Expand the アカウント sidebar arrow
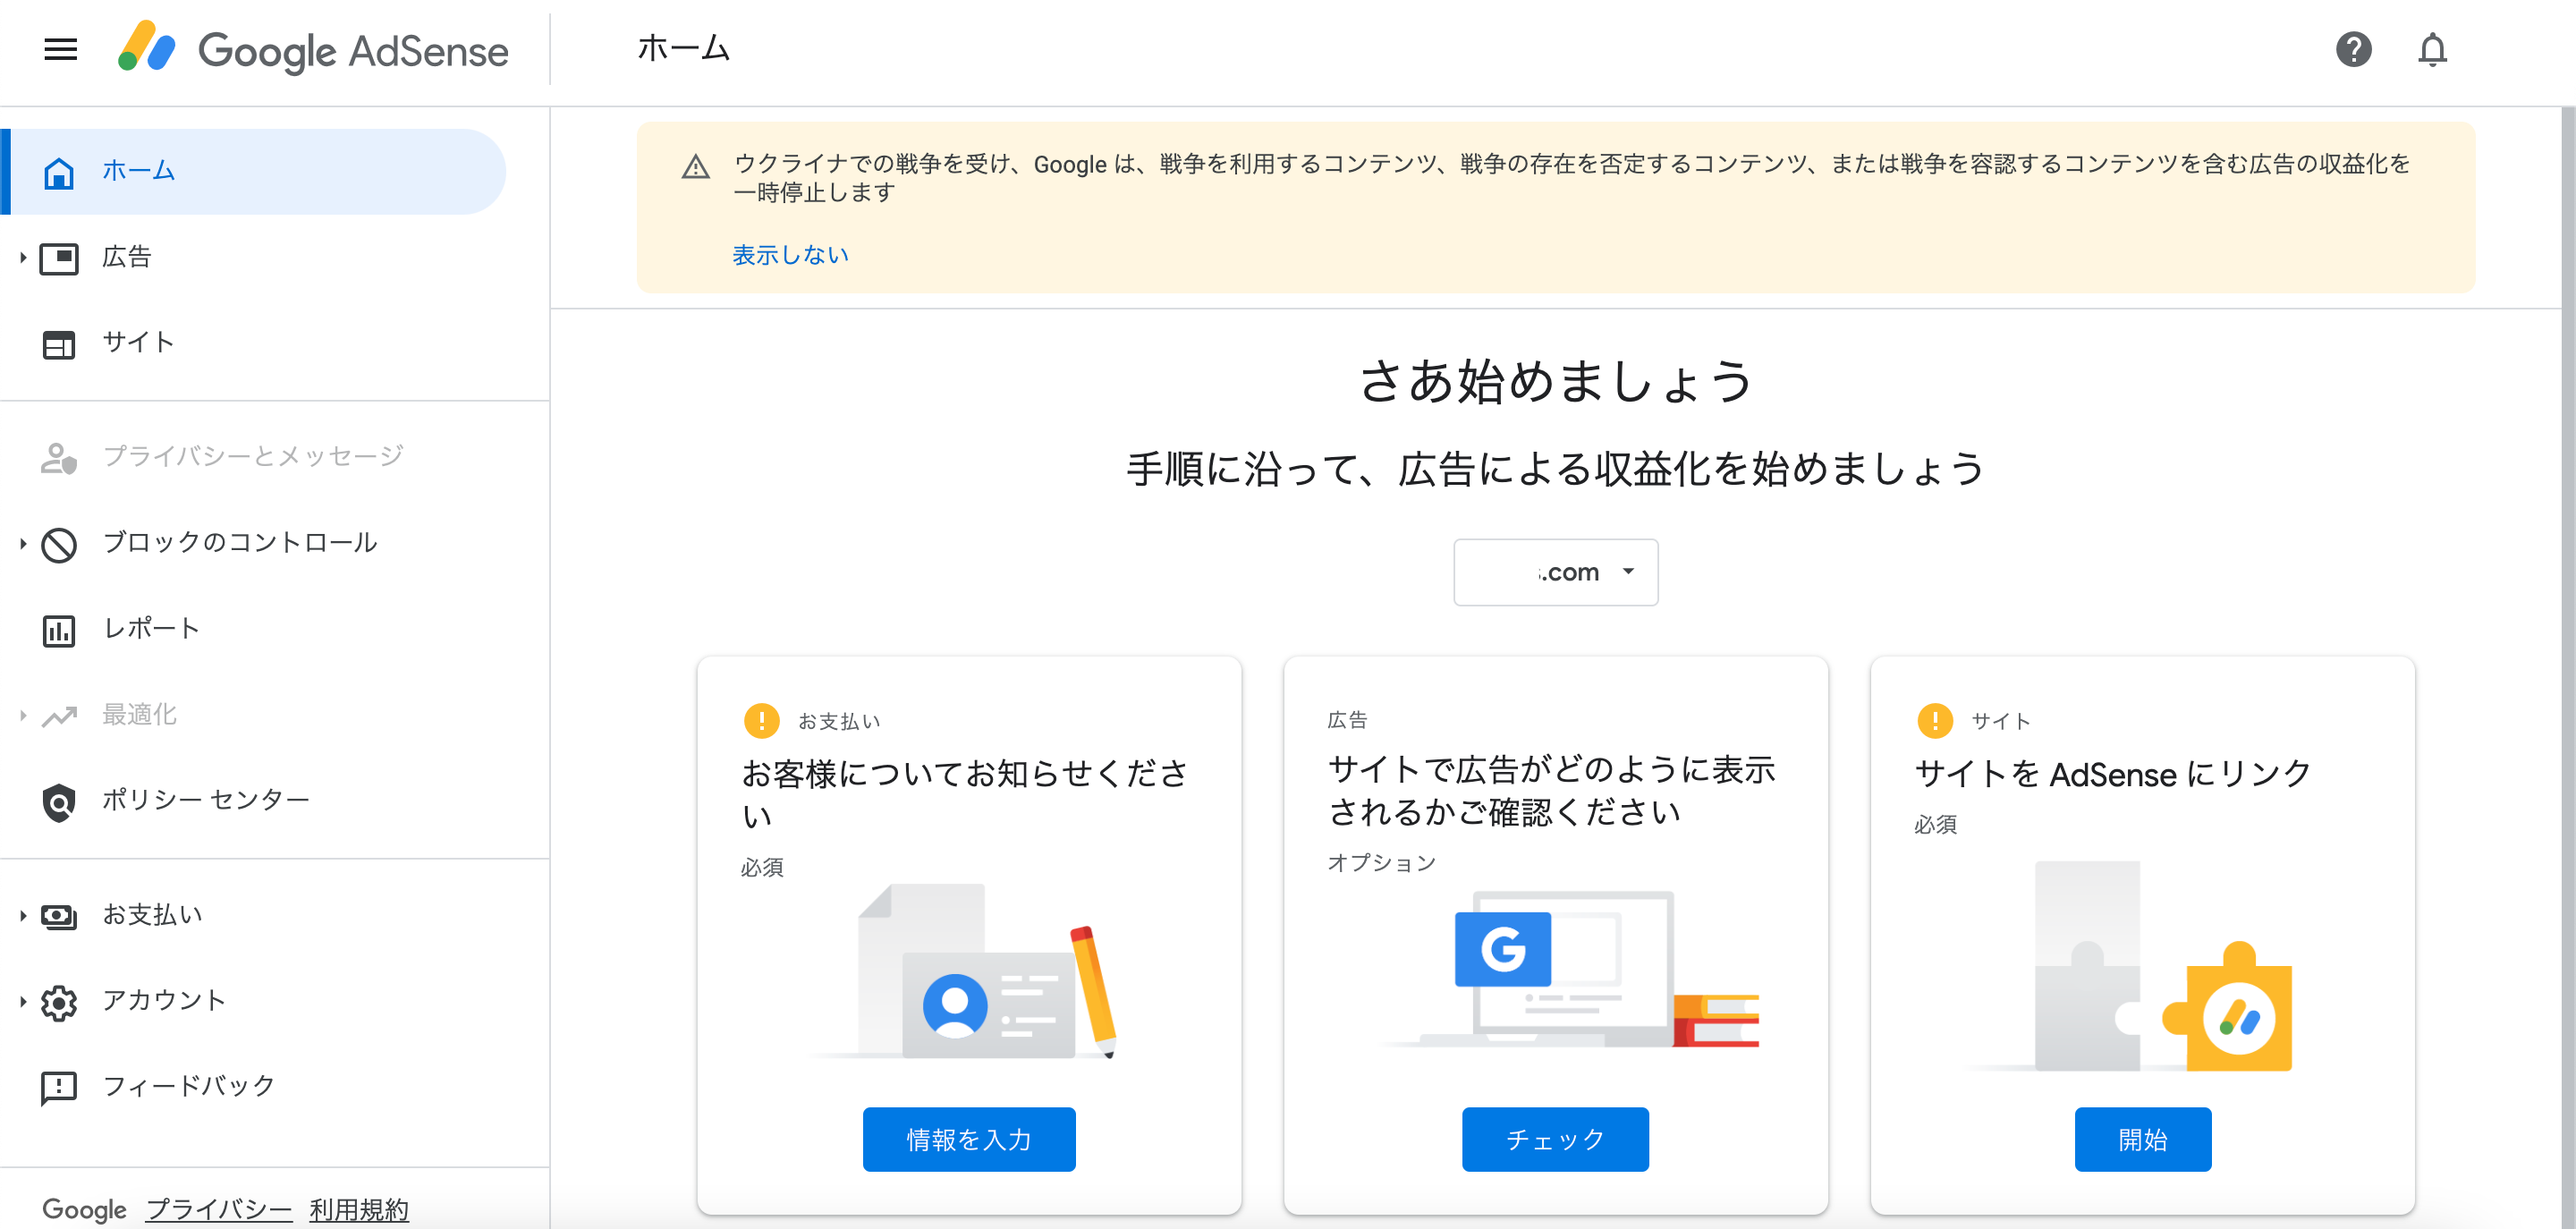This screenshot has width=2576, height=1229. 22,1002
